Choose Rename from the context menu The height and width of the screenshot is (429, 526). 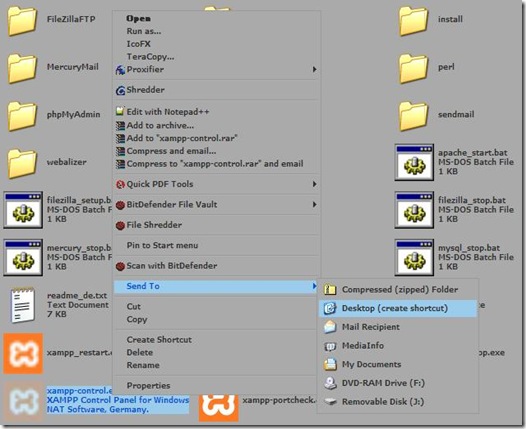click(143, 365)
